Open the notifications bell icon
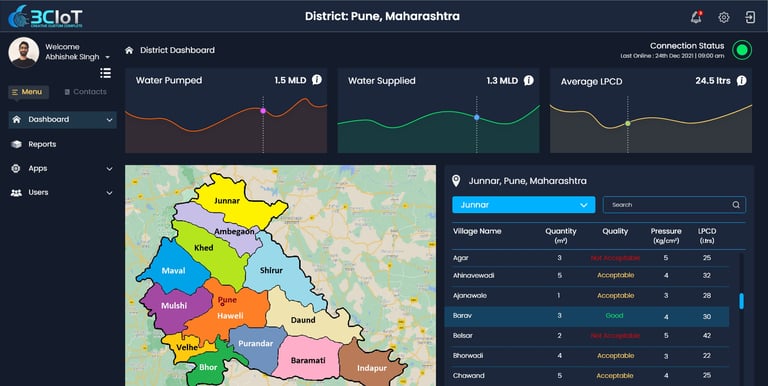The height and width of the screenshot is (386, 768). point(696,17)
